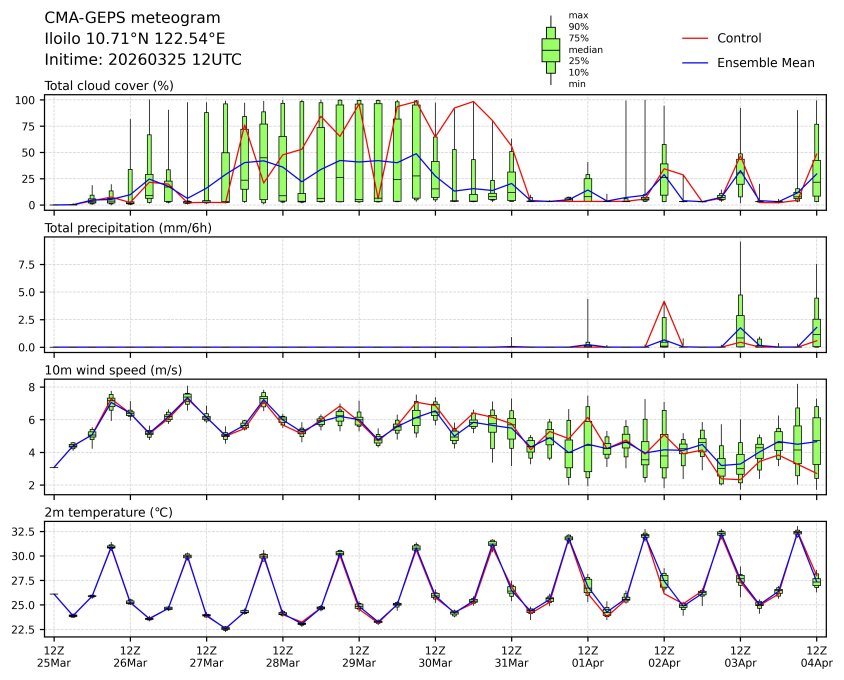
Task: Click the 7.5 precipitation y-axis tick
Action: (28, 267)
